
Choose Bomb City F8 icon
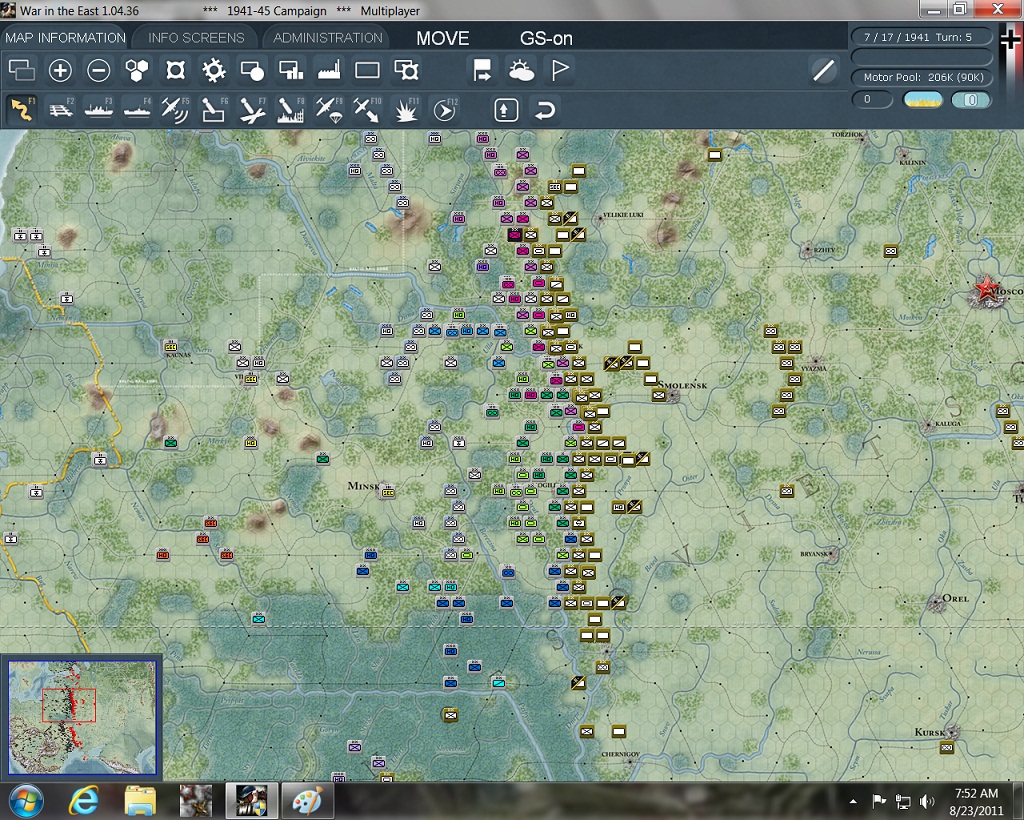[x=290, y=109]
